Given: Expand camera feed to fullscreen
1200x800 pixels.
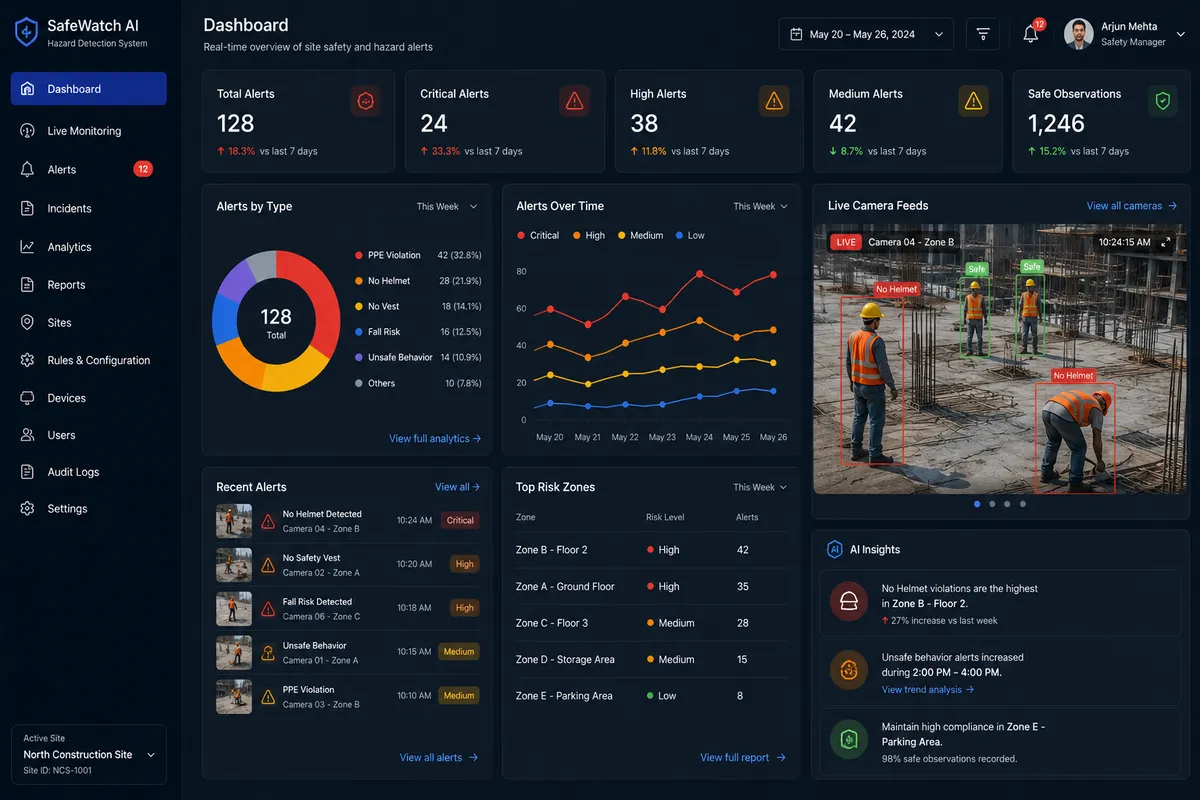Looking at the screenshot, I should point(1165,242).
